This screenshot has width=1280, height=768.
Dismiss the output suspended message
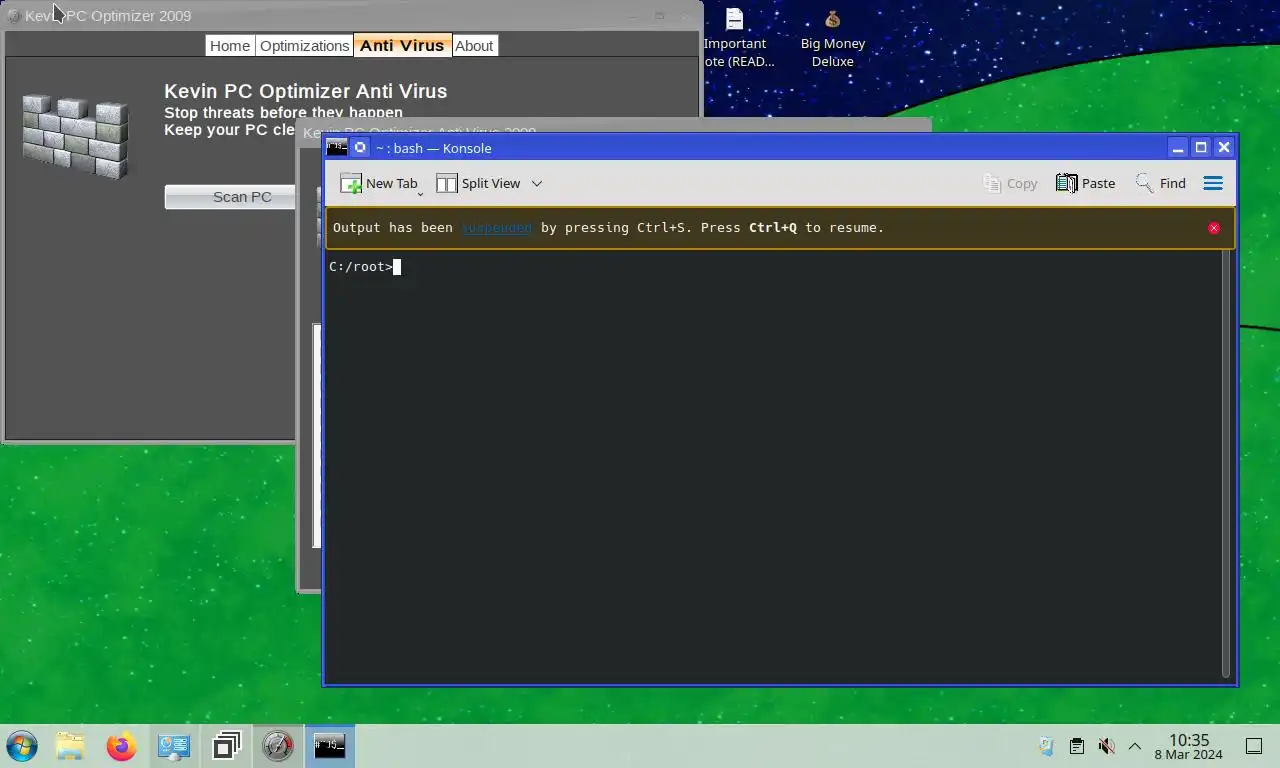click(1214, 228)
